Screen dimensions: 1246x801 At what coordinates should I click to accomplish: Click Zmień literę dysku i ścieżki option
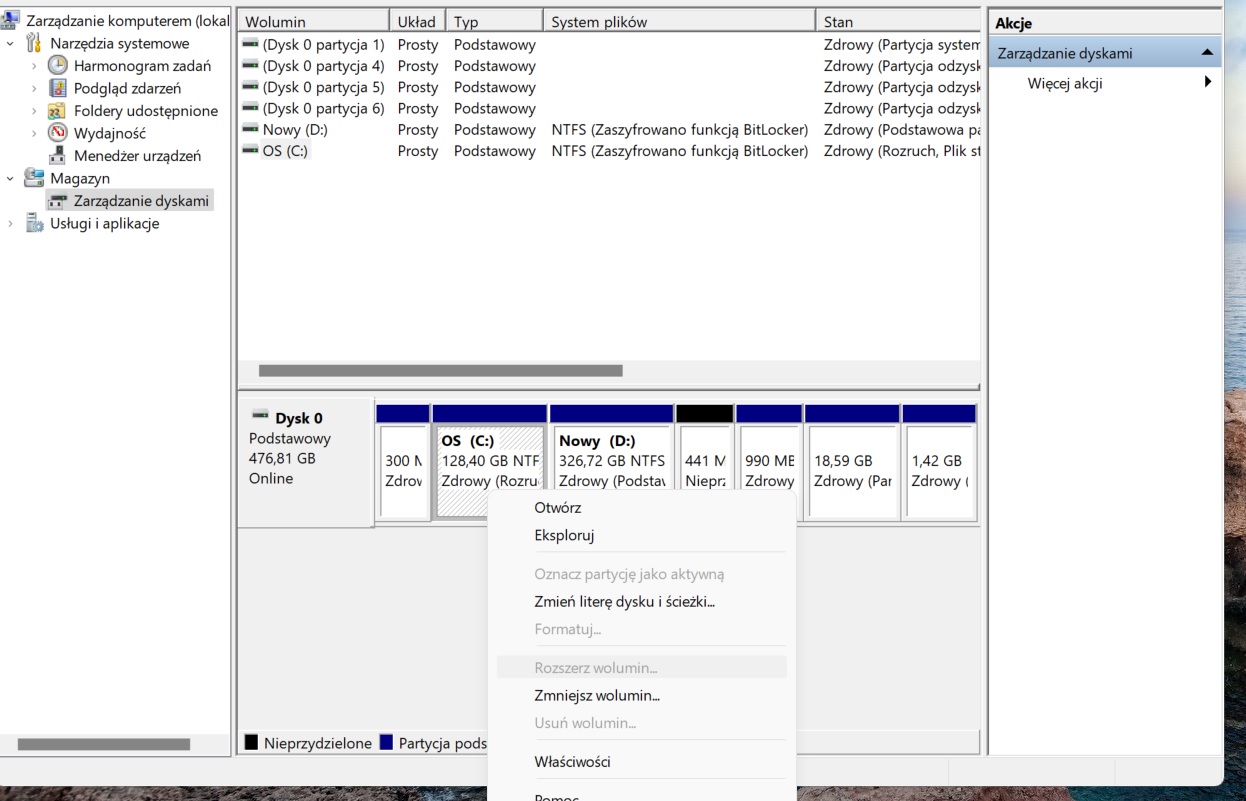[x=624, y=601]
